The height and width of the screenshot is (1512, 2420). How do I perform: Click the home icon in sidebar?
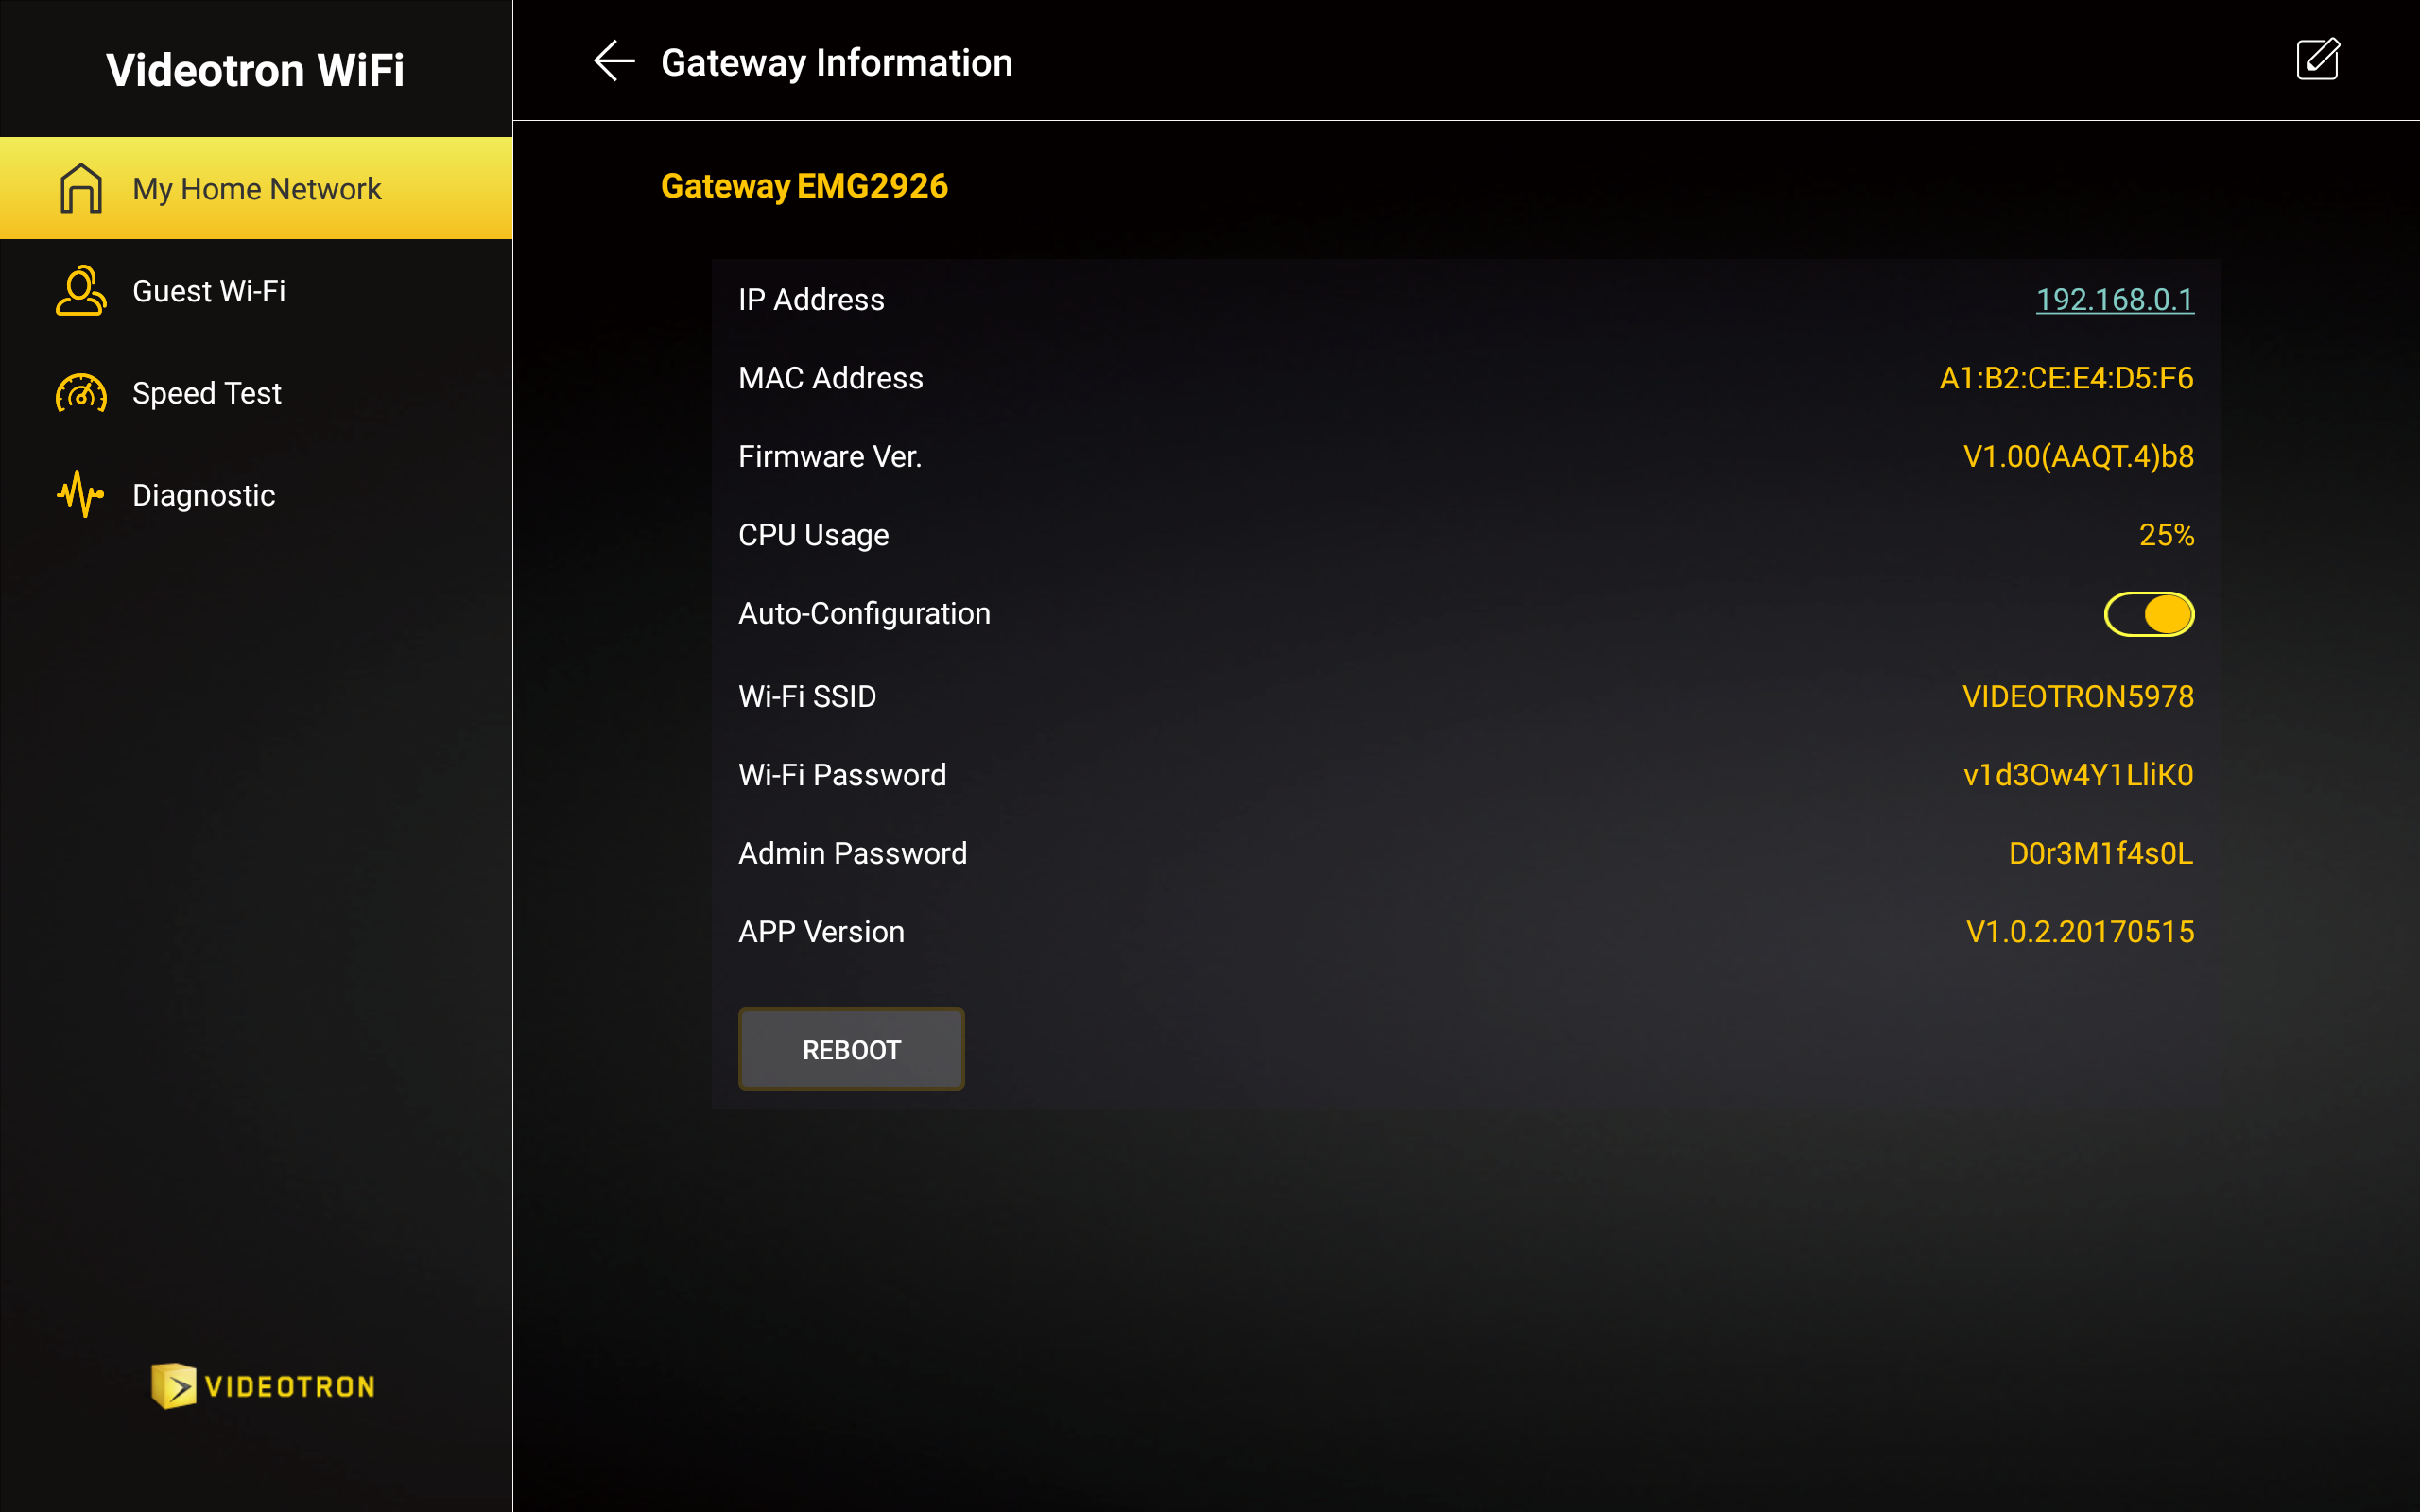tap(81, 188)
